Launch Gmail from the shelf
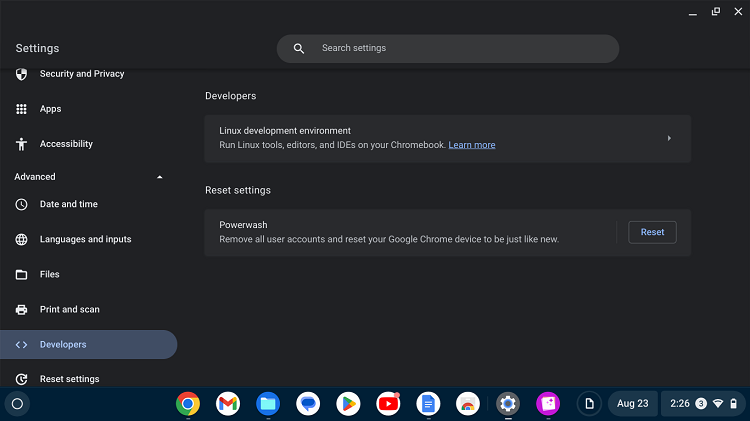750x421 pixels. (x=228, y=404)
